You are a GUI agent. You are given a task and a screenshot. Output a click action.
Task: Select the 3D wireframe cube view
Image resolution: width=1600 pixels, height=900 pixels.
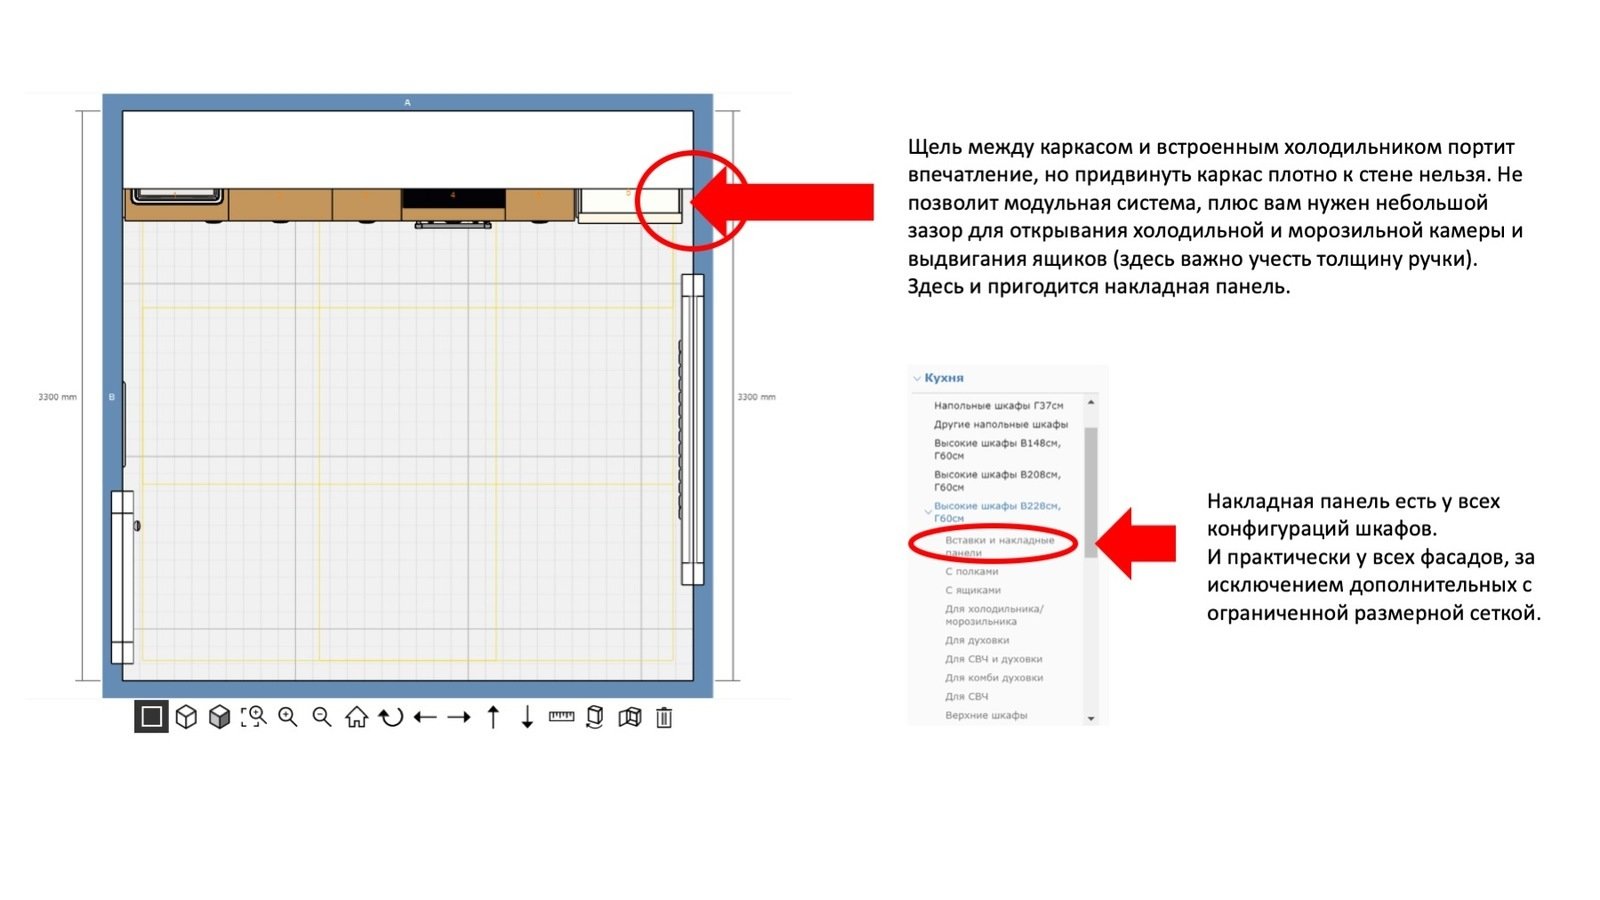(186, 717)
